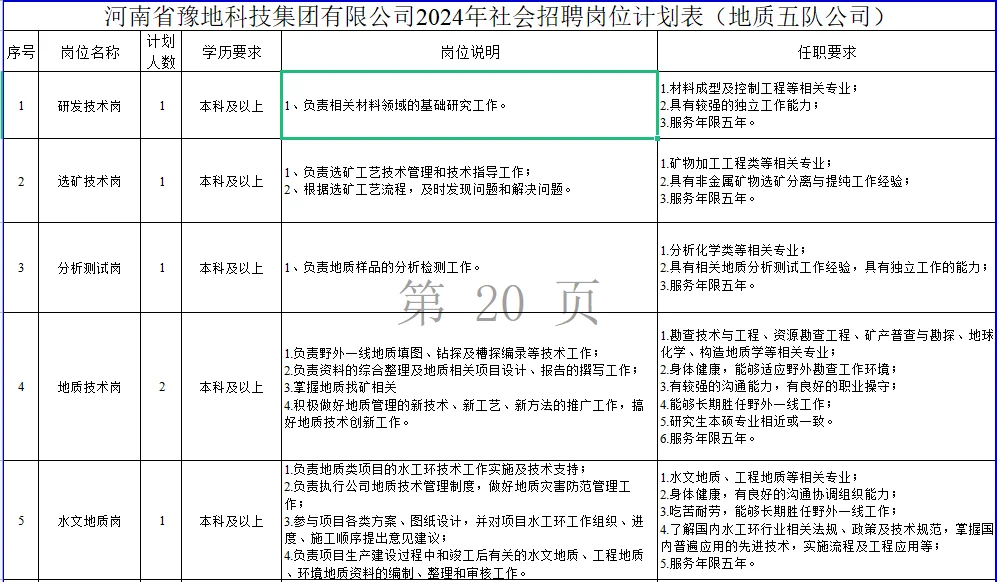Select the 地质技术岗 cell
The width and height of the screenshot is (997, 582).
(90, 387)
